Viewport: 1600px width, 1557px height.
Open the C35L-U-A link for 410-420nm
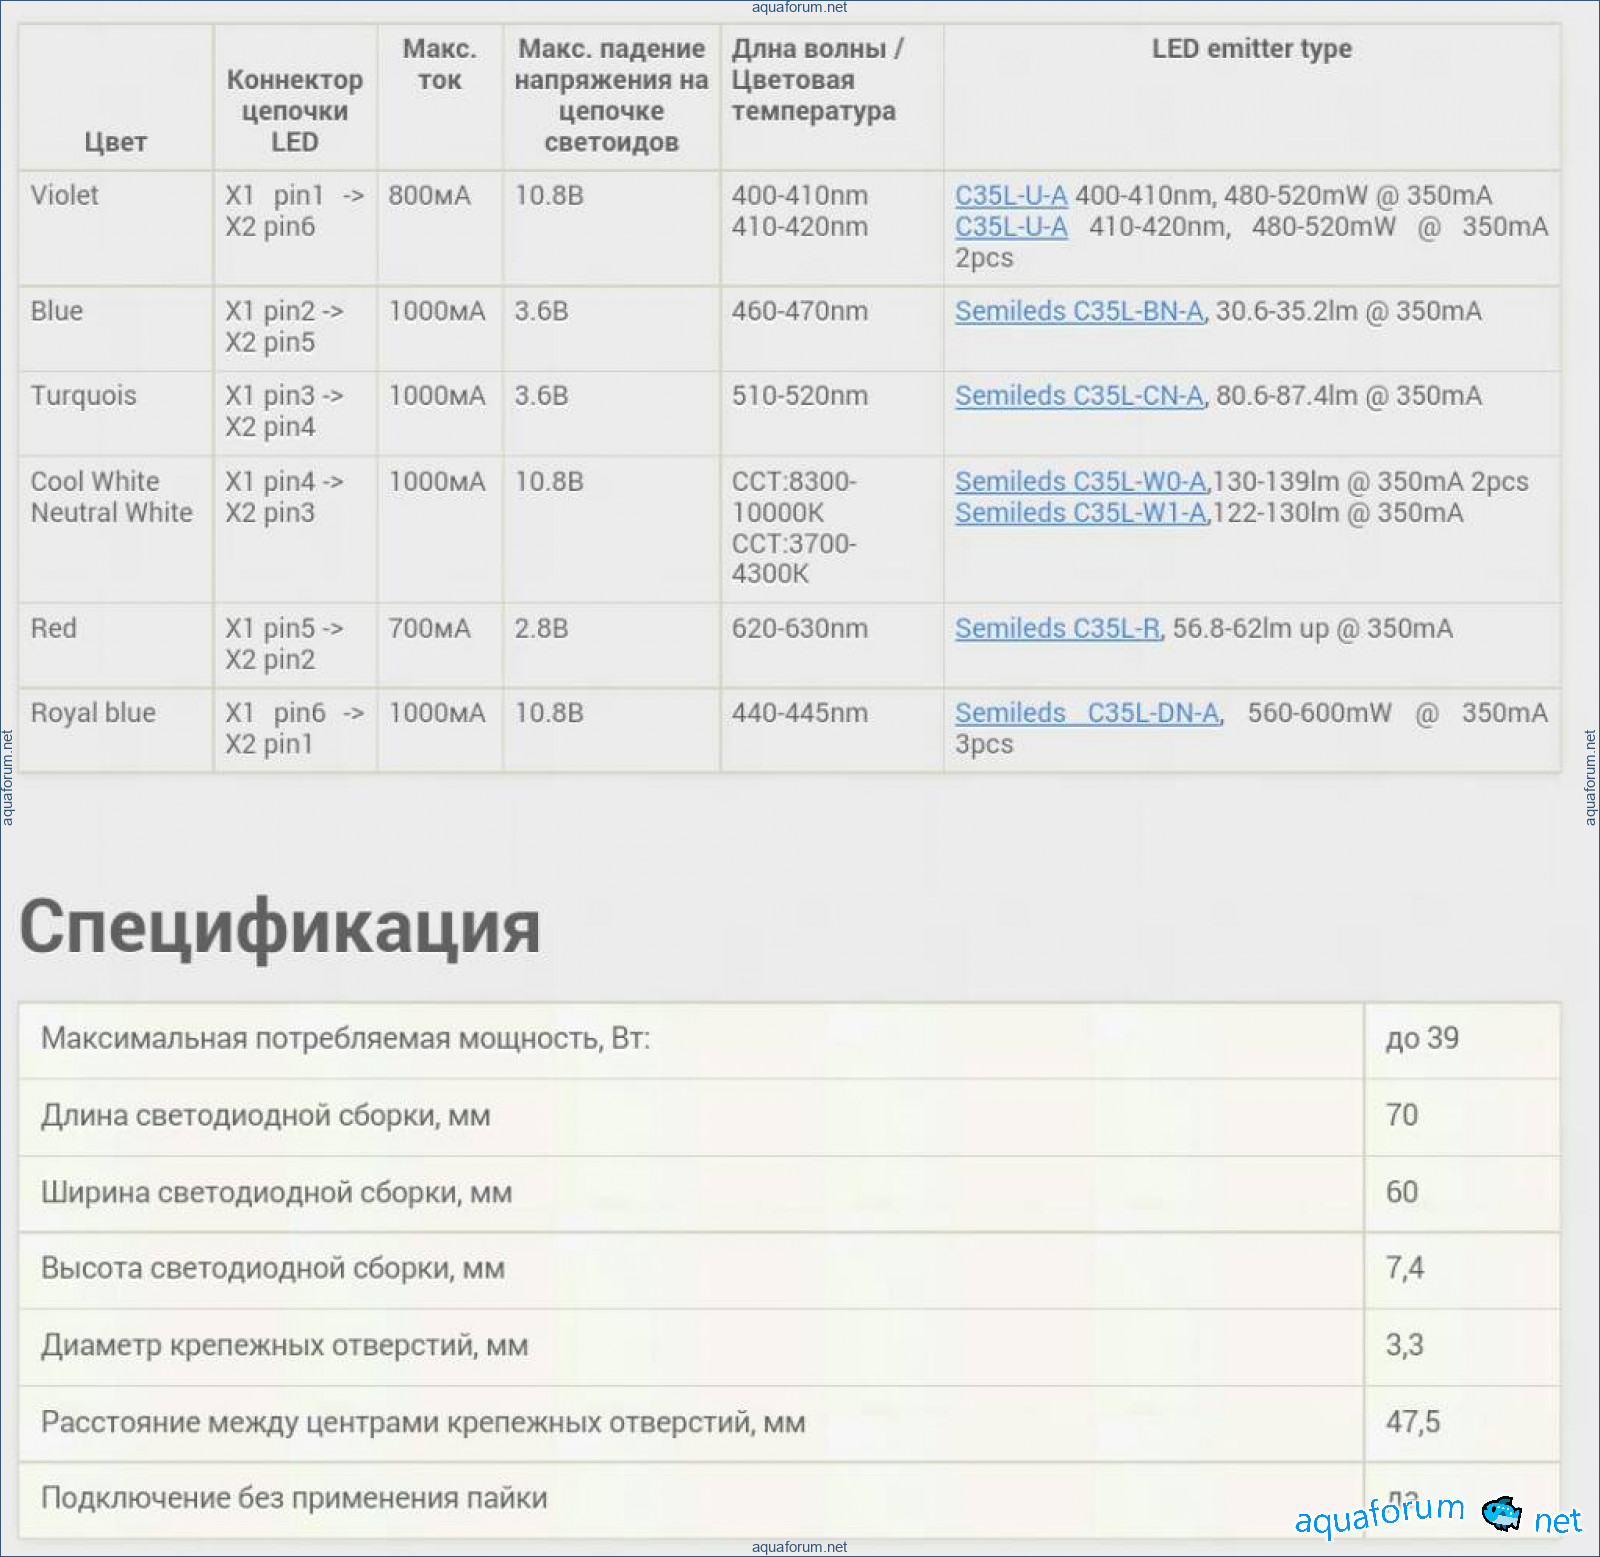pyautogui.click(x=1010, y=227)
